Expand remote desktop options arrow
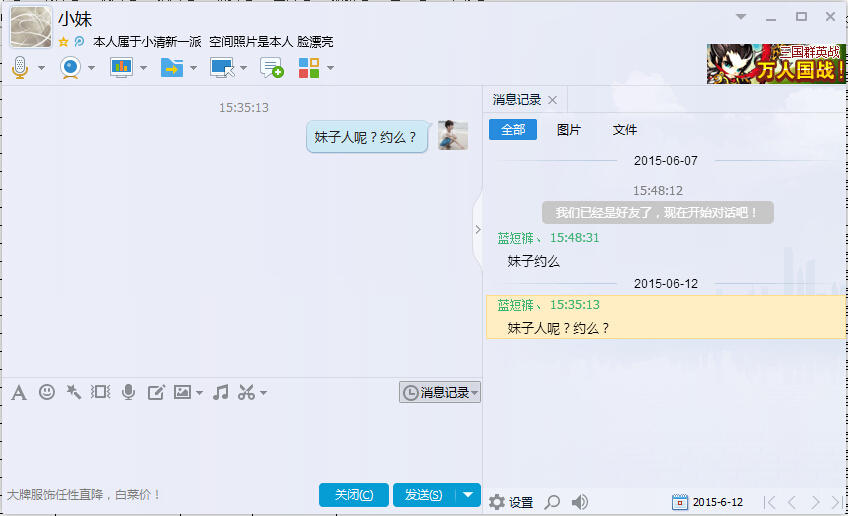848x516 pixels. tap(243, 68)
